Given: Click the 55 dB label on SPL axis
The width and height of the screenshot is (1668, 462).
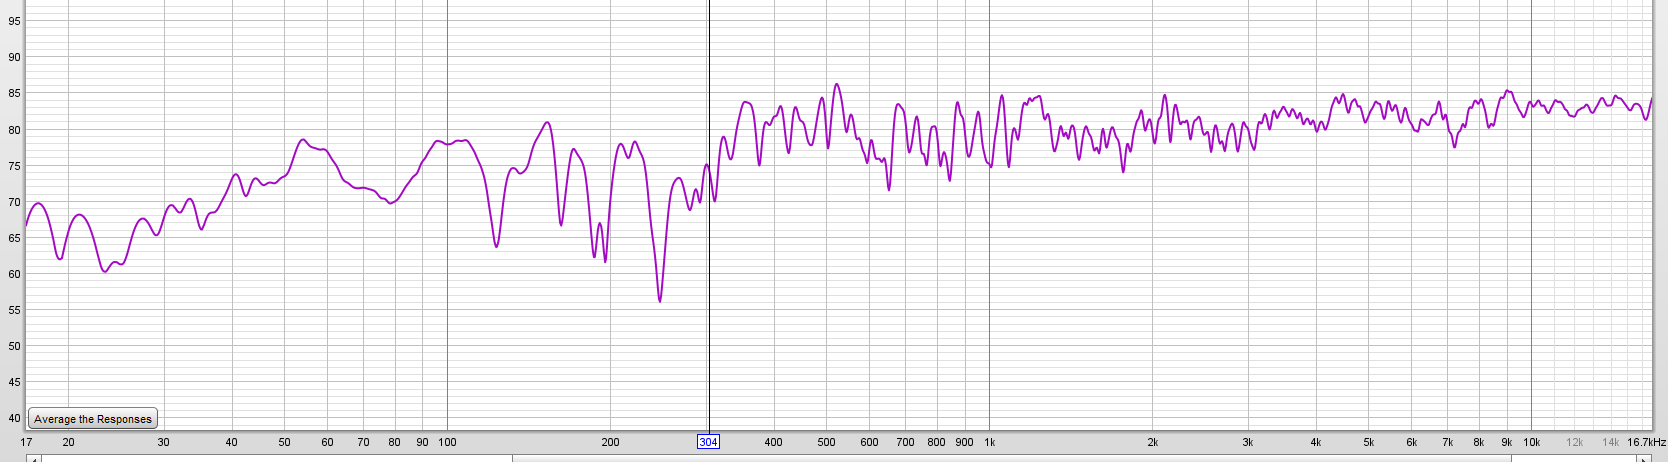Looking at the screenshot, I should click(x=14, y=310).
